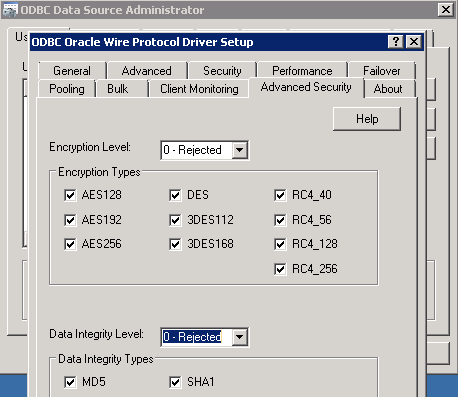This screenshot has width=458, height=397.
Task: Uncheck the MD5 data integrity type
Action: 70,382
